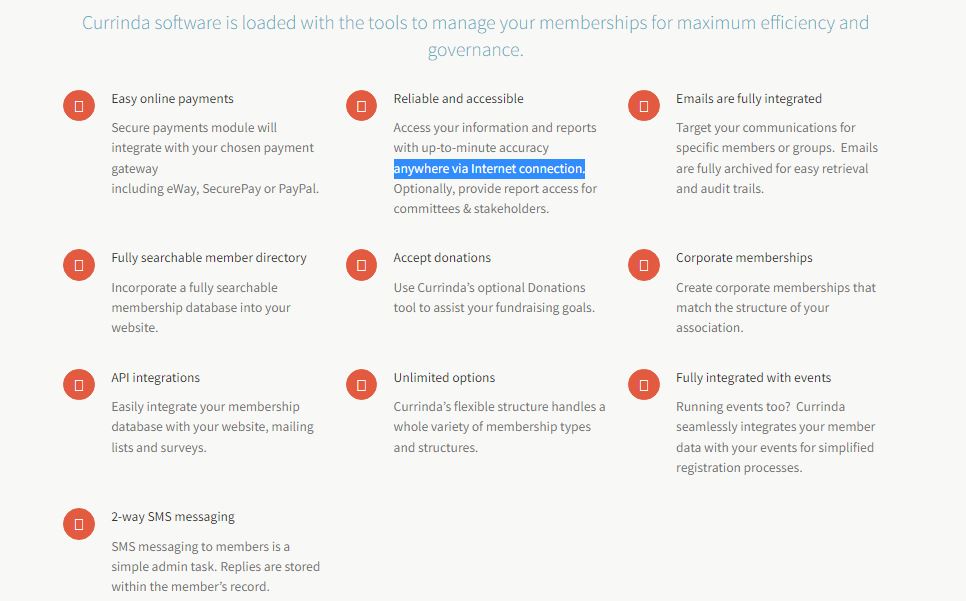Screen dimensions: 966x601
Task: Click the Emails are fully integrated icon
Action: click(x=643, y=105)
